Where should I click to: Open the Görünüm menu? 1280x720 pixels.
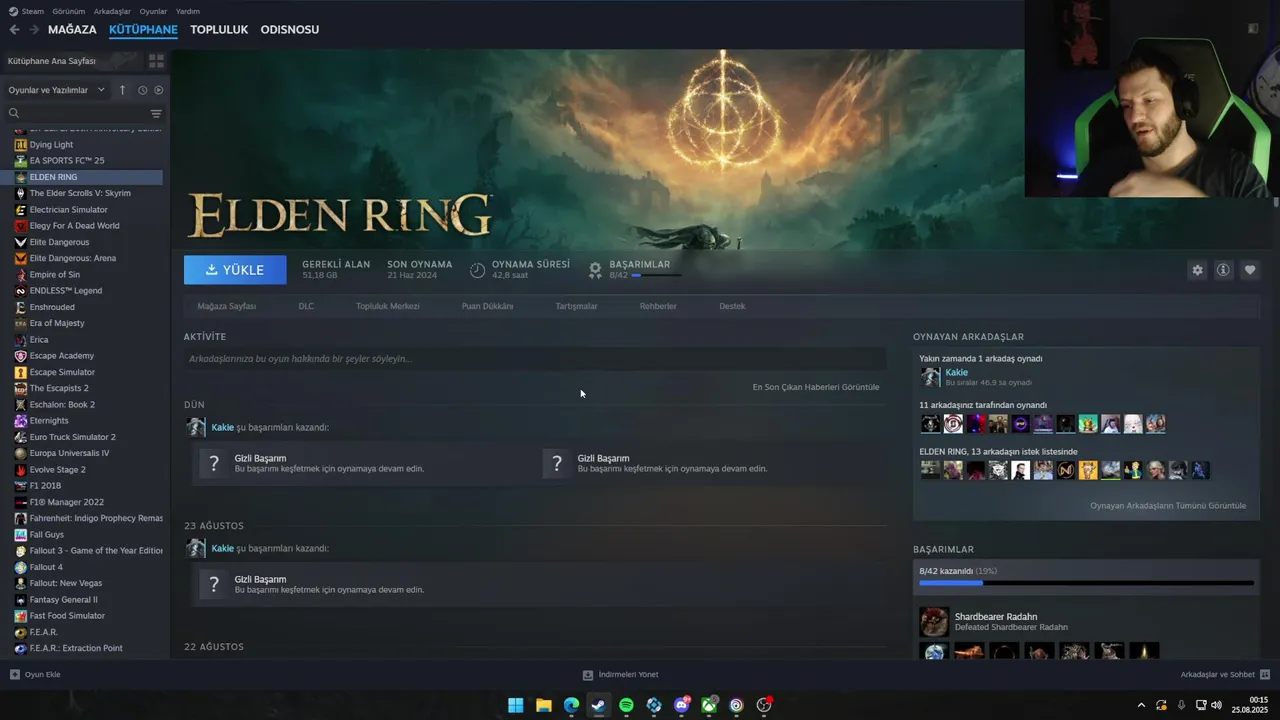tap(69, 11)
